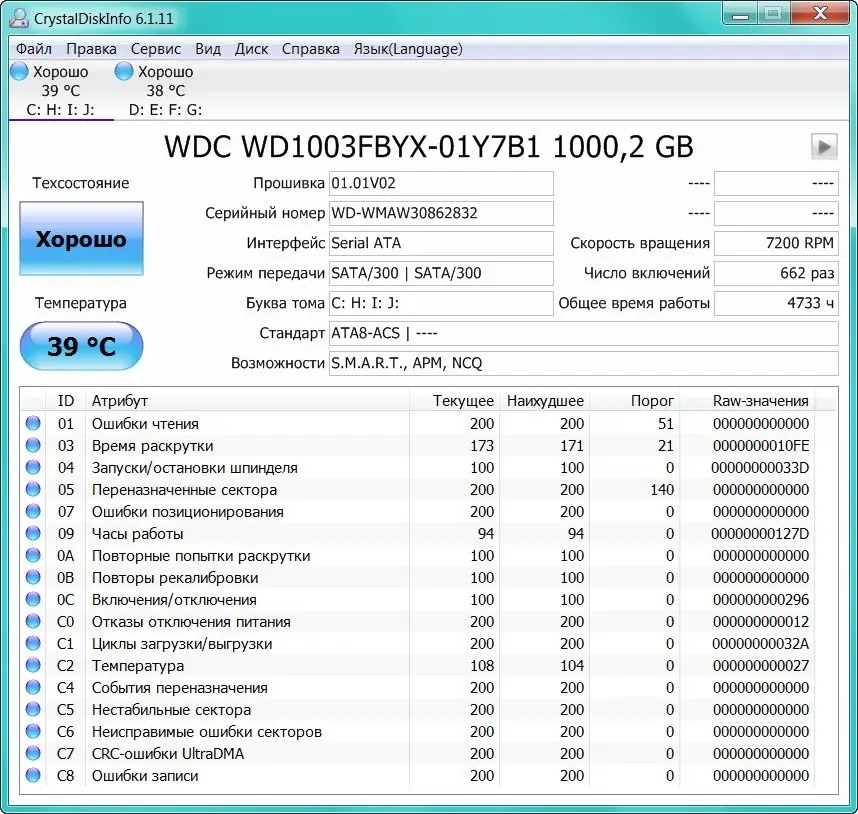Viewport: 858px width, 814px height.
Task: Switch to the D: E: F: G: disk tab
Action: point(165,90)
